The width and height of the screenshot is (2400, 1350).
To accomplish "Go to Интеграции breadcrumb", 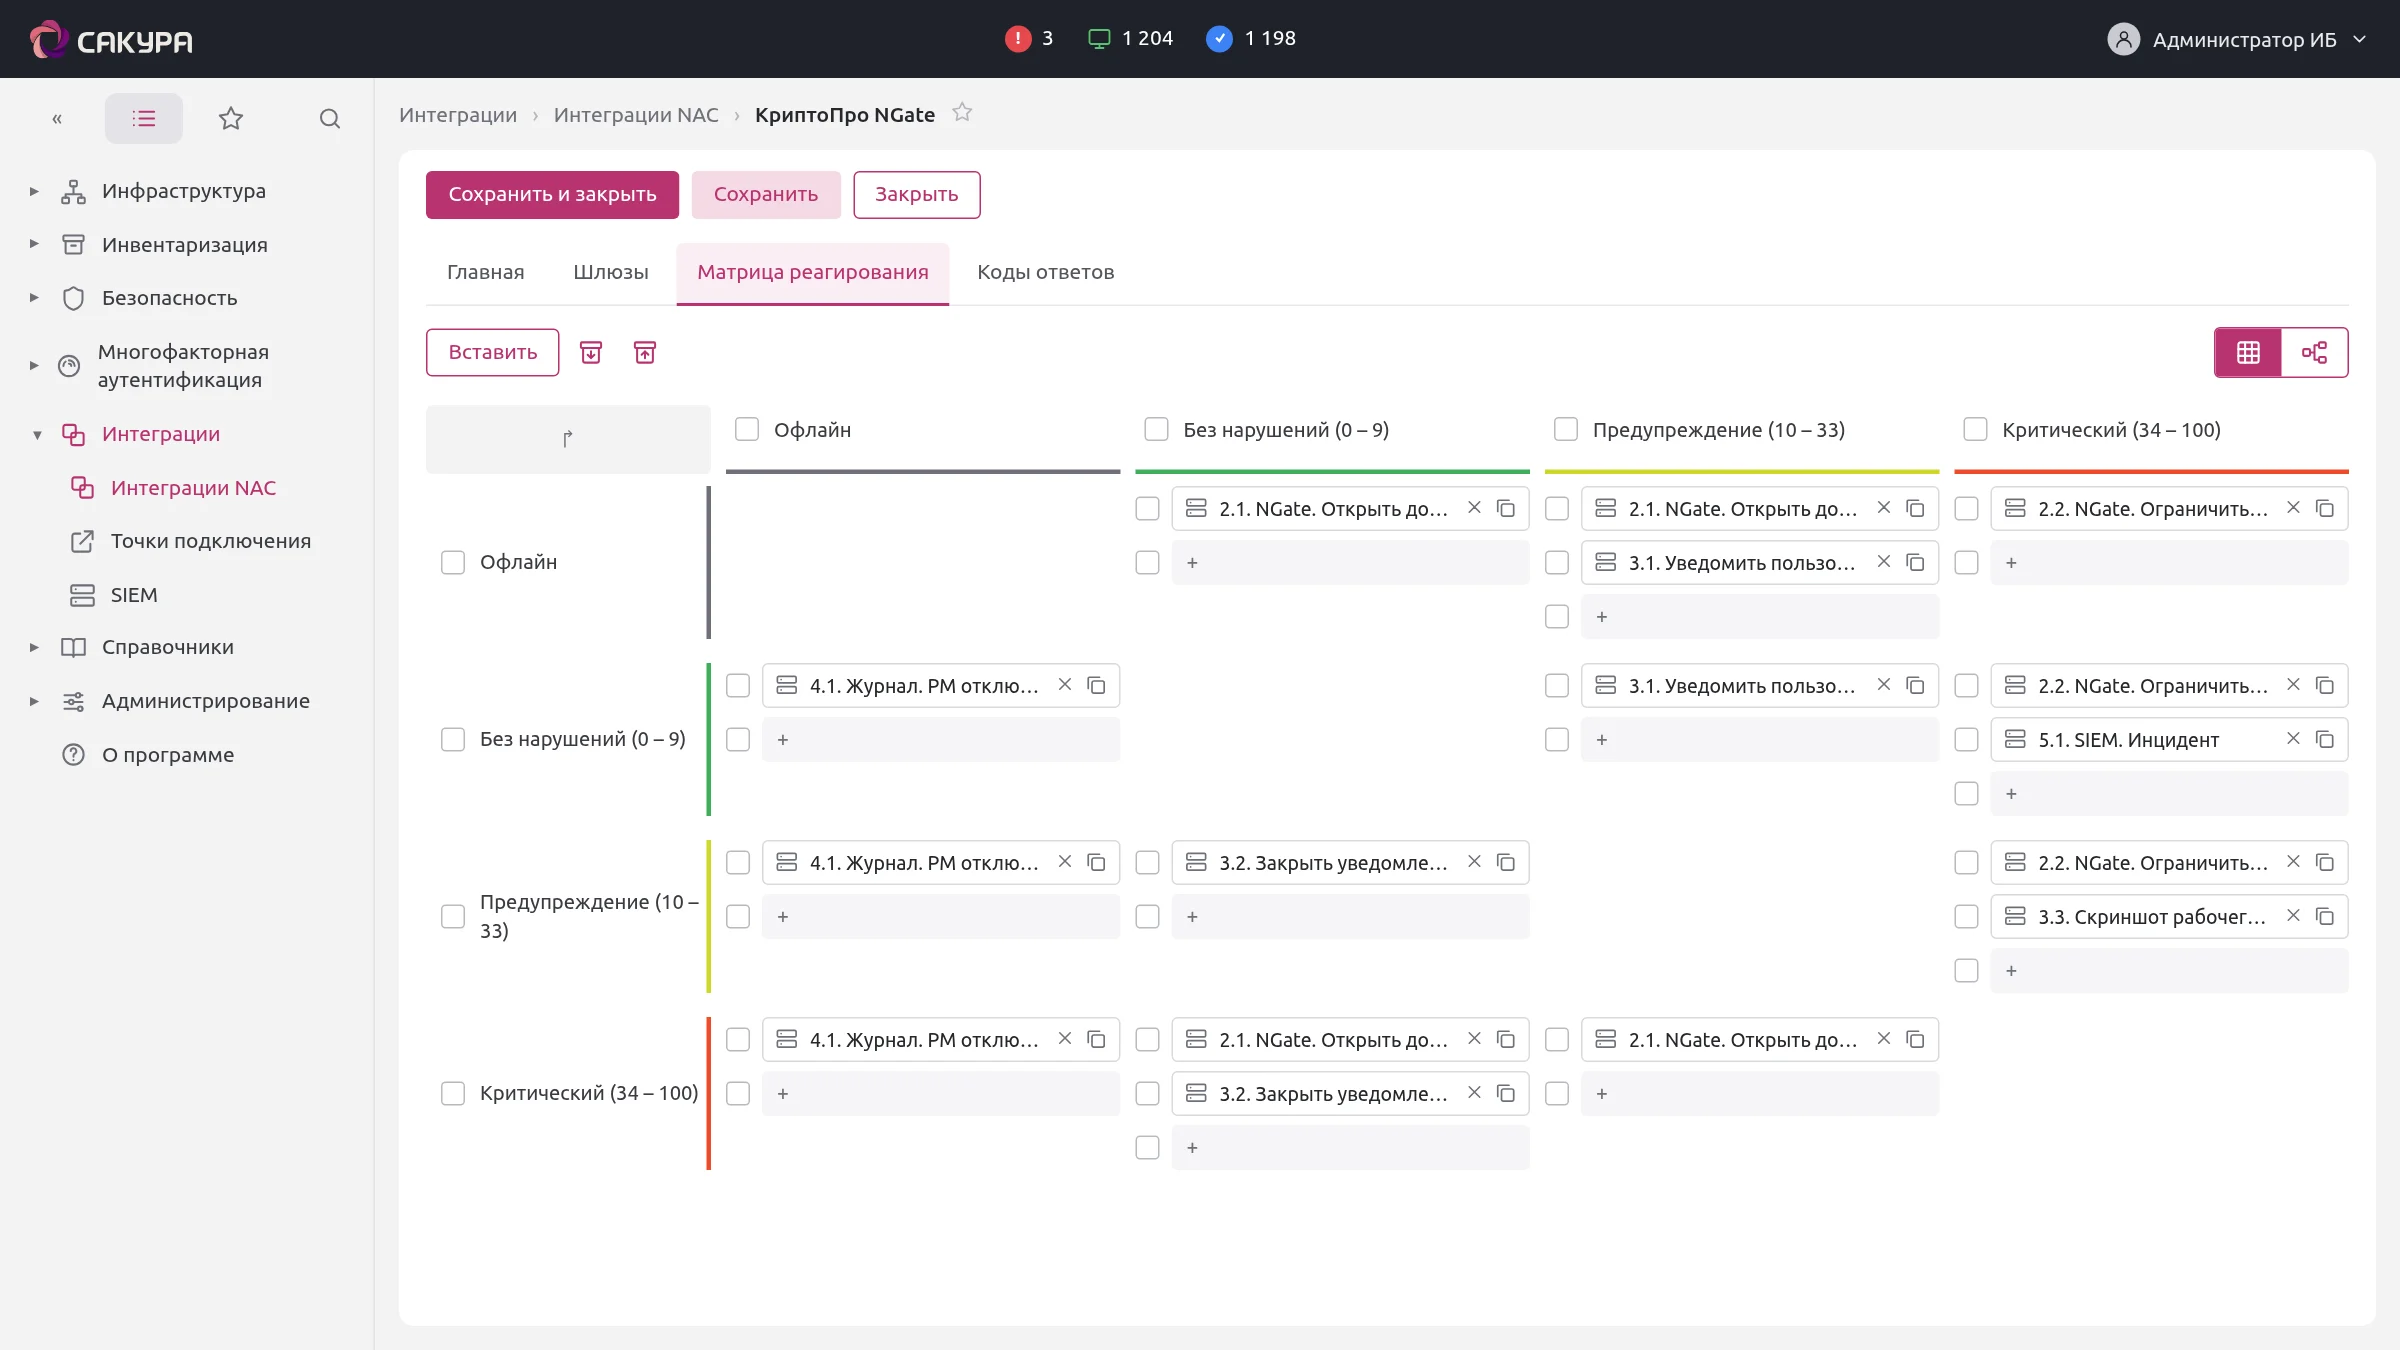I will tap(458, 115).
